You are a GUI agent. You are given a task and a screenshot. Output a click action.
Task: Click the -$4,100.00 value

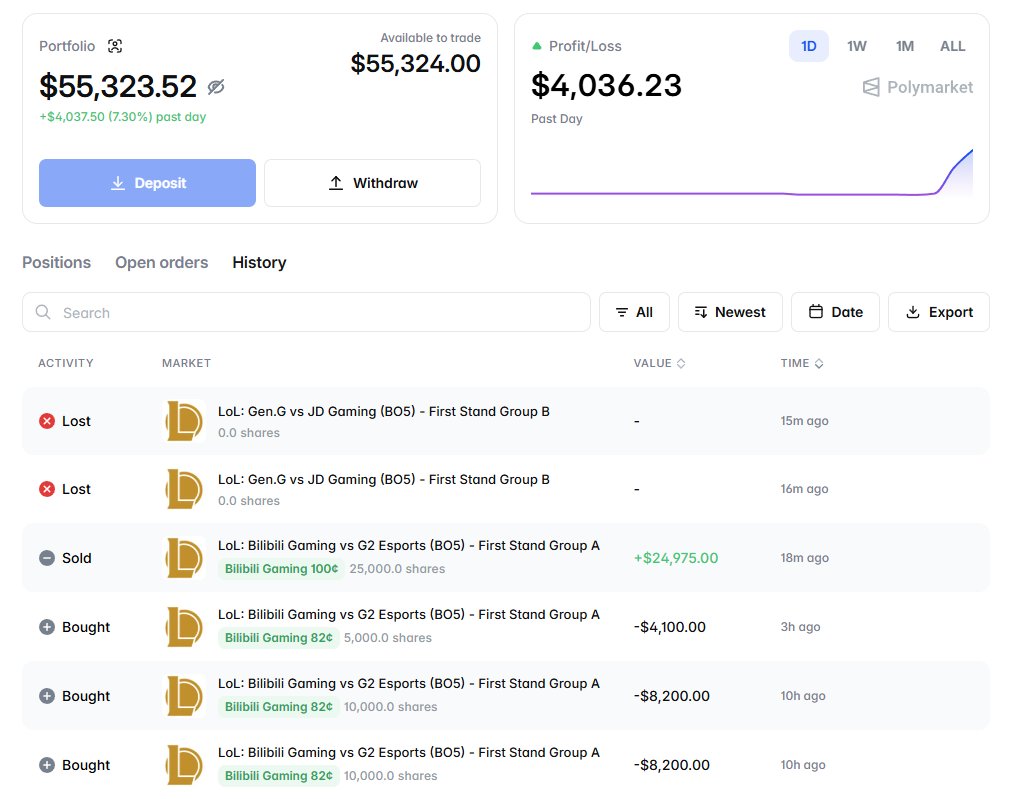coord(669,627)
